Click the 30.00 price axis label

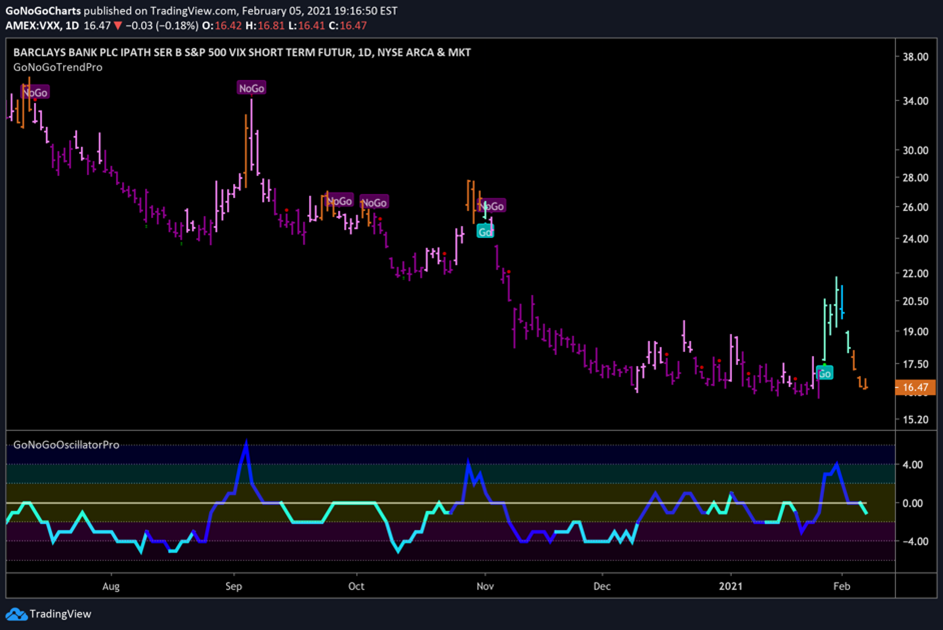click(915, 150)
